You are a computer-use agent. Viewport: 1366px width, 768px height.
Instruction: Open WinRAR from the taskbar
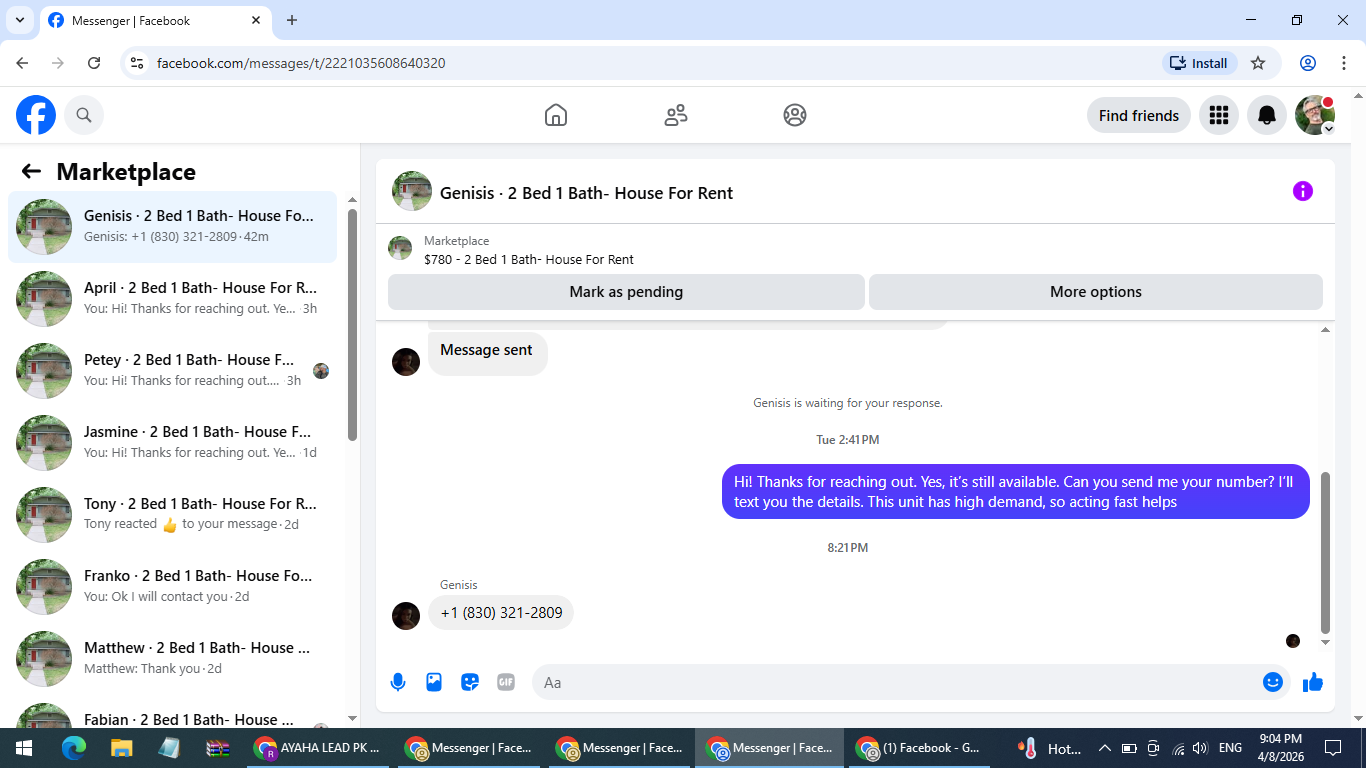click(218, 748)
